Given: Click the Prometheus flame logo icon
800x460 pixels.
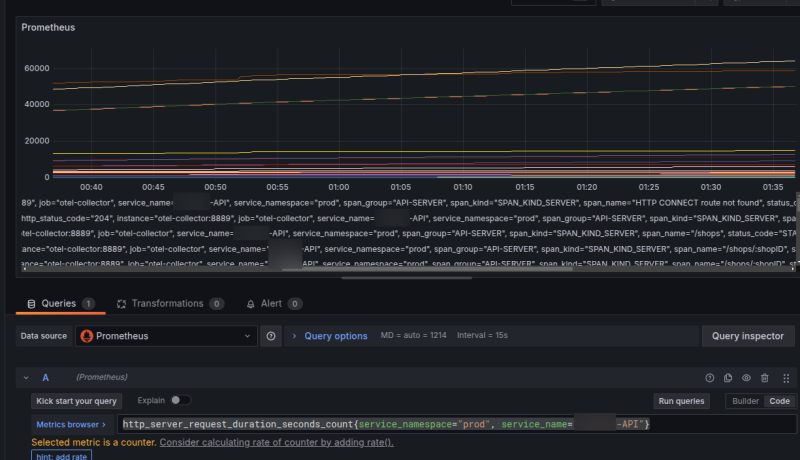Looking at the screenshot, I should pos(88,336).
